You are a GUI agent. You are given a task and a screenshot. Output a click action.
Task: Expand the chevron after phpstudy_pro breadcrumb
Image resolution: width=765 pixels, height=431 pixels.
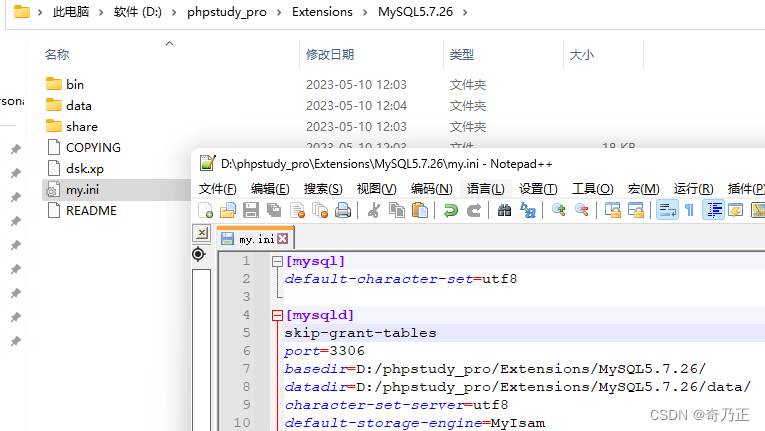click(x=279, y=12)
